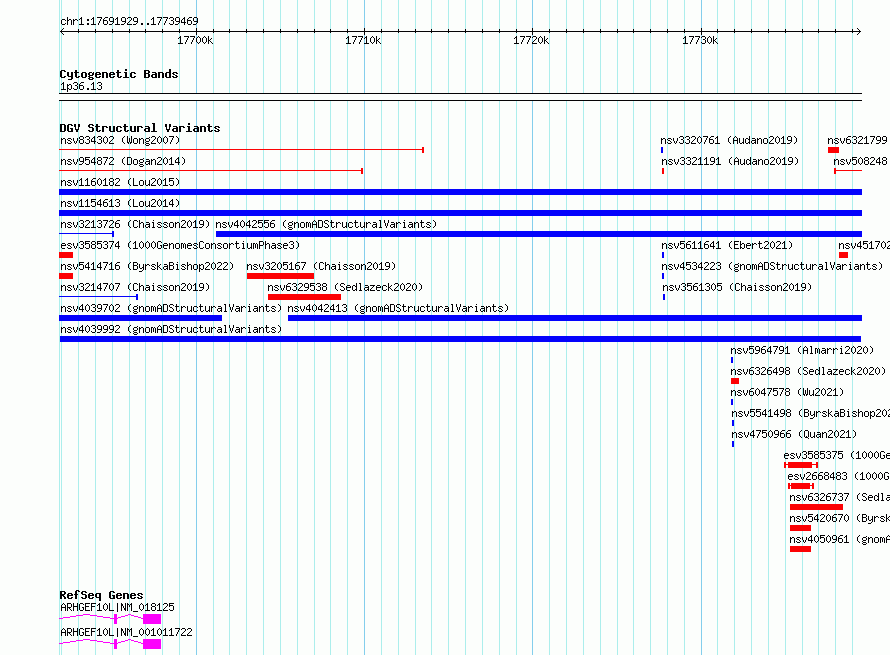This screenshot has height=655, width=890.
Task: Click the 17710k ruler marker
Action: click(363, 40)
